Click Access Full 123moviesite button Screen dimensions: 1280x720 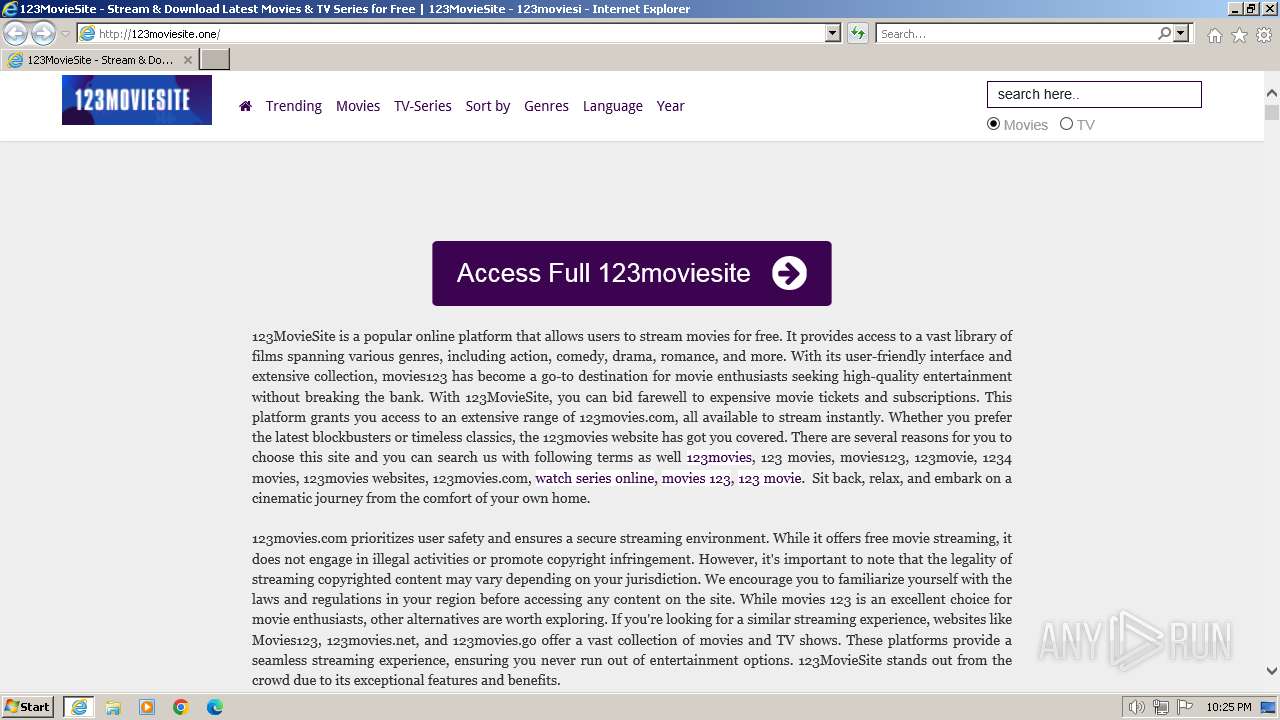pos(632,273)
